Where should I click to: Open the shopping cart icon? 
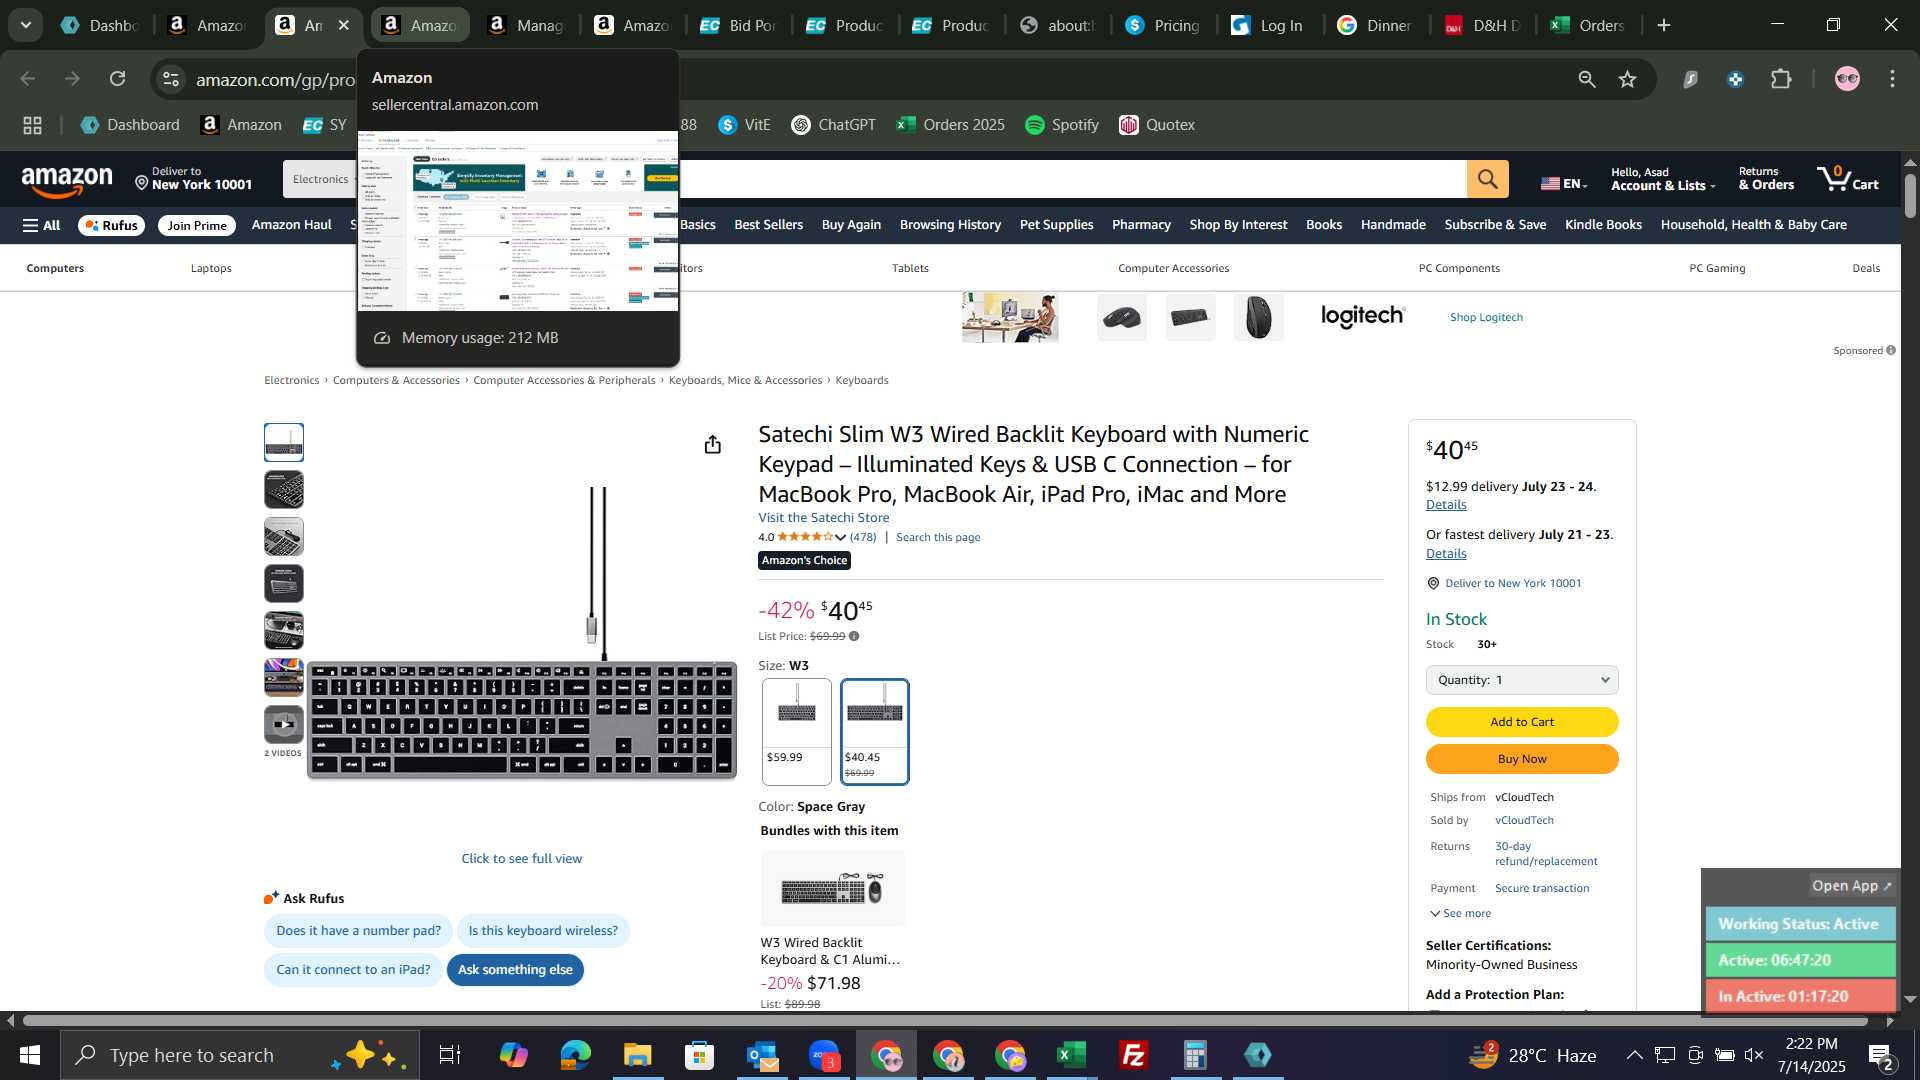(x=1847, y=179)
